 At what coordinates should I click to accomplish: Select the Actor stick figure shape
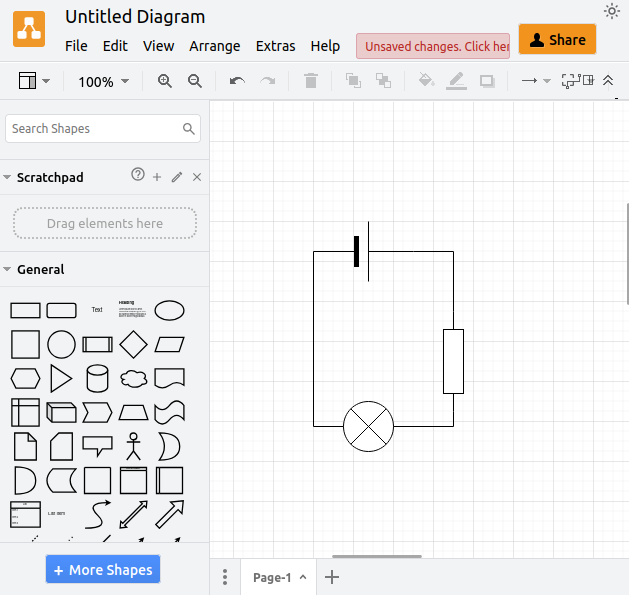(x=134, y=446)
